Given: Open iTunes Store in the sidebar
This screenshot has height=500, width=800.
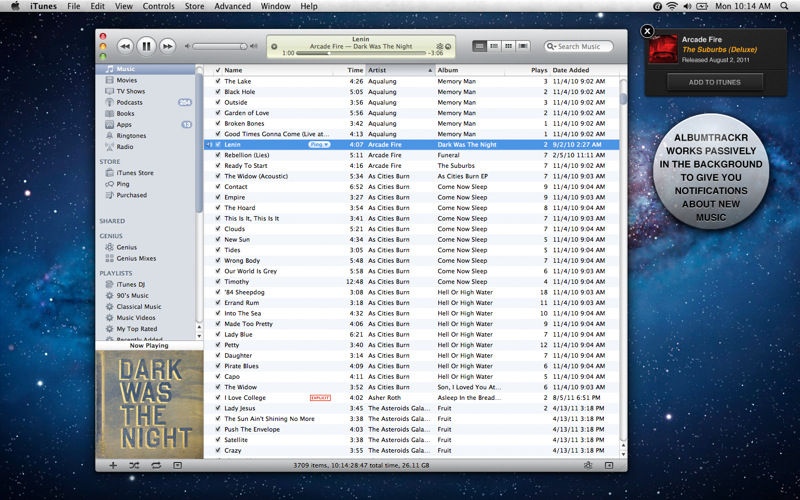Looking at the screenshot, I should [133, 172].
